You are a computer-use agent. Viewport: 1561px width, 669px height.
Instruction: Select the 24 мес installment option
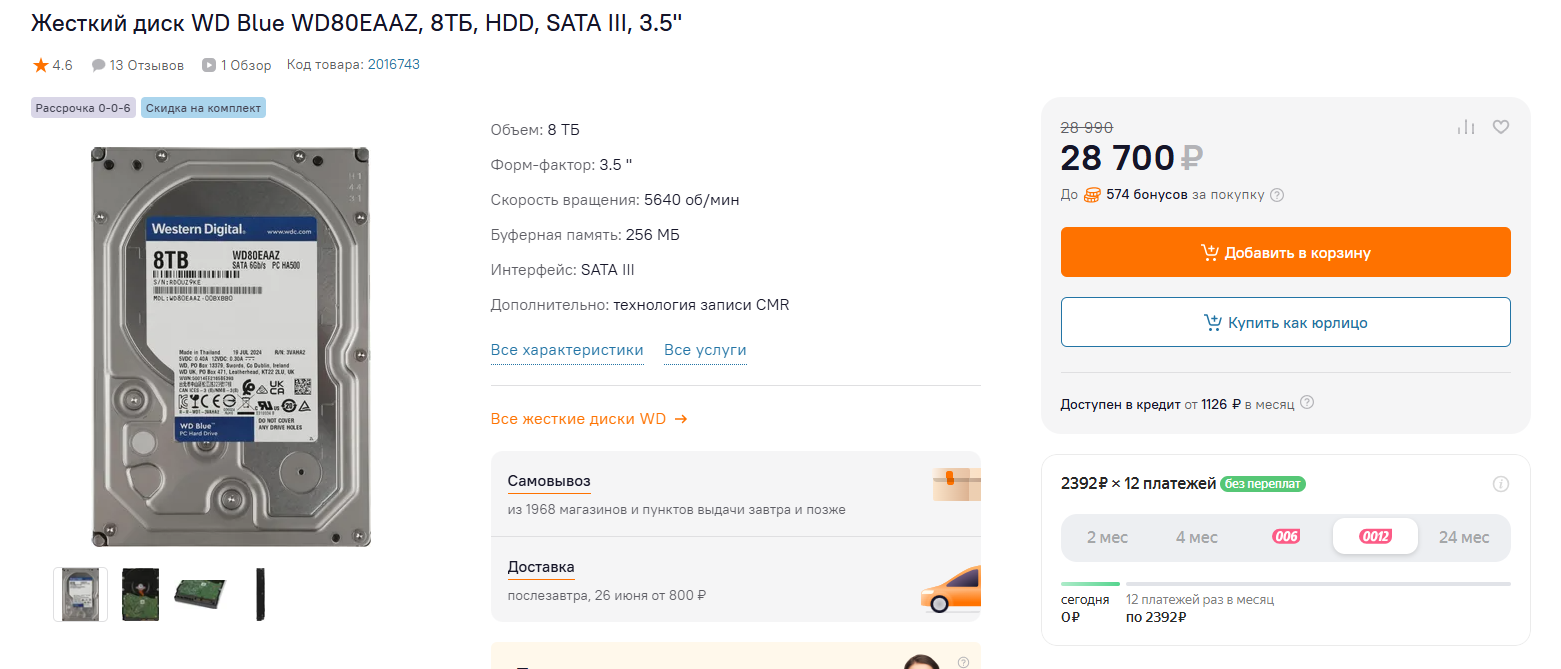(x=1463, y=537)
